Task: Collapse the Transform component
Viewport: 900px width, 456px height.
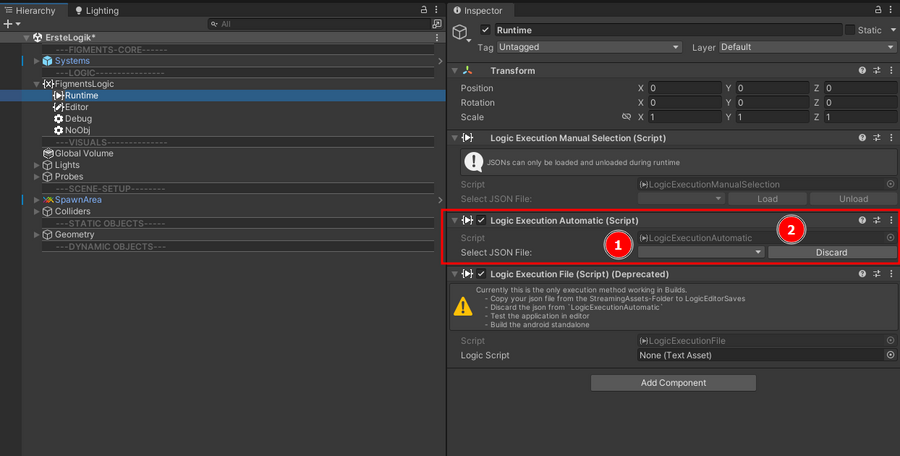Action: tap(455, 71)
